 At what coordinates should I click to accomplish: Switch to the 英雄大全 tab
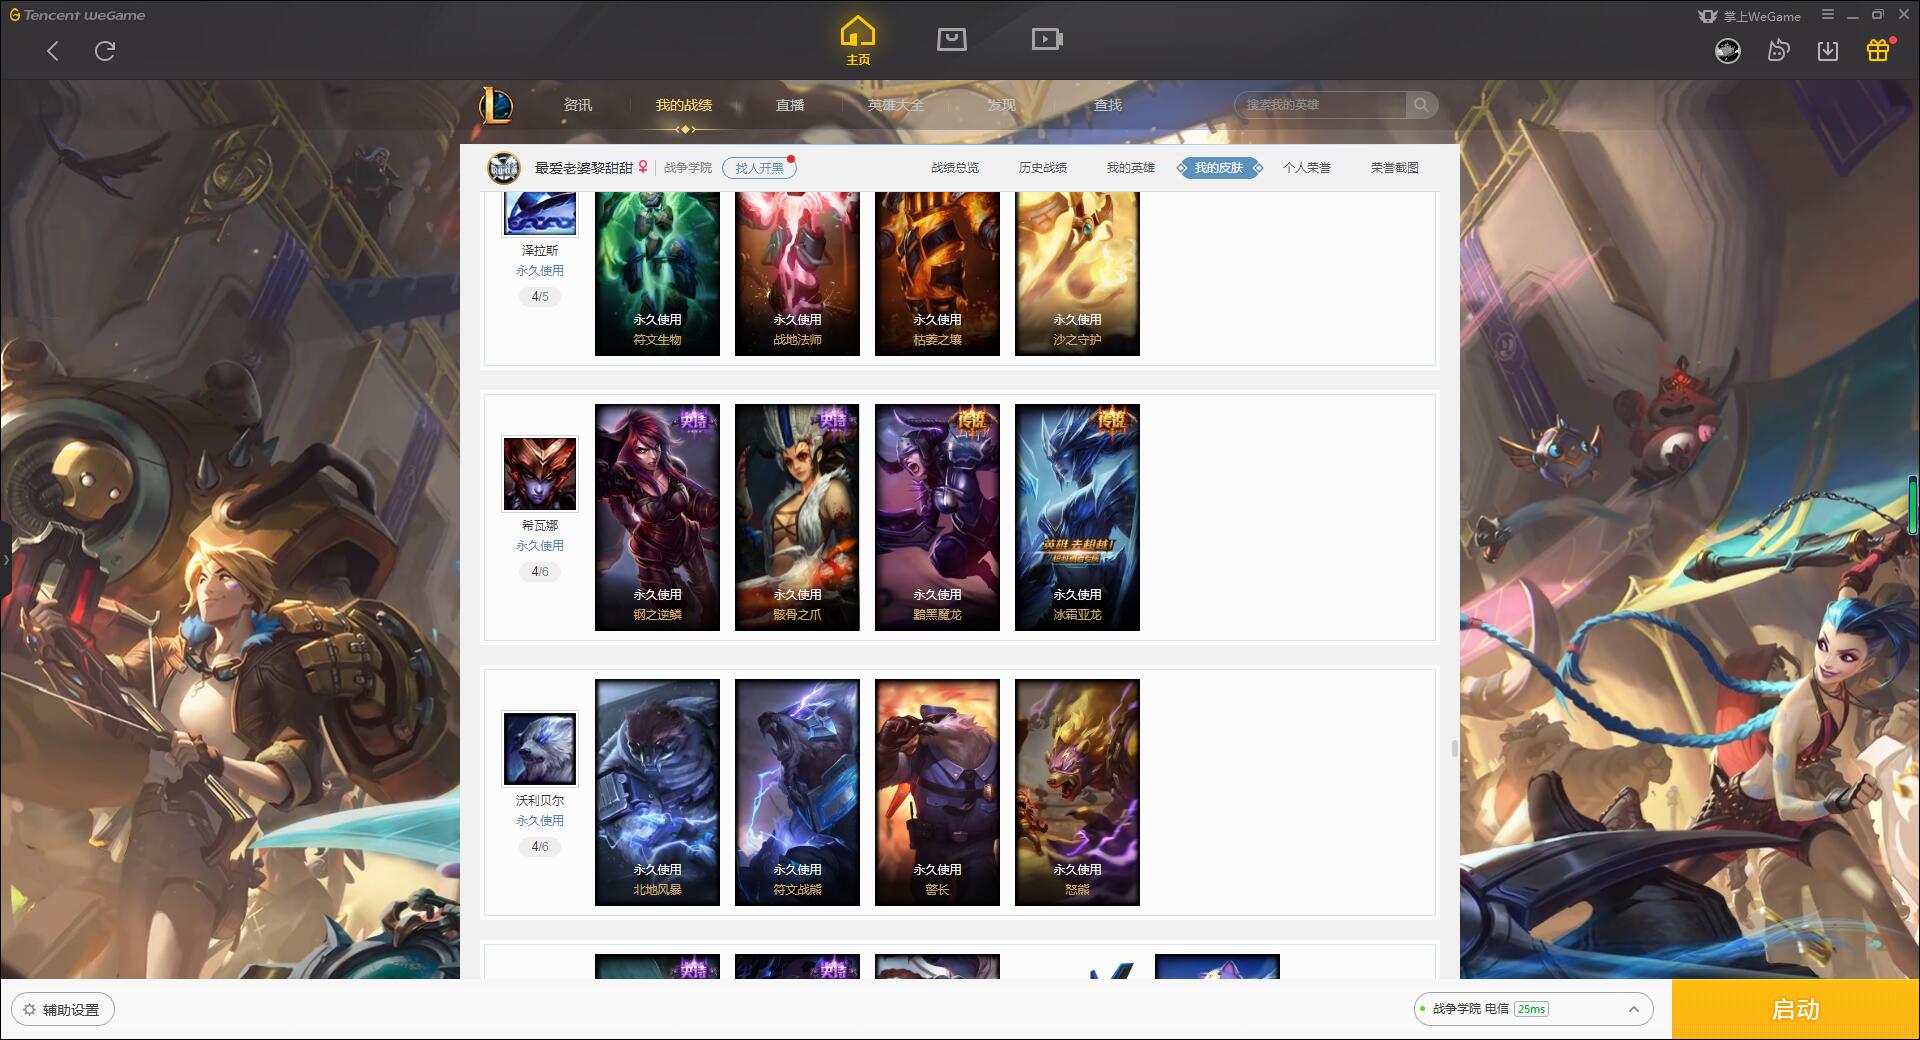coord(896,105)
